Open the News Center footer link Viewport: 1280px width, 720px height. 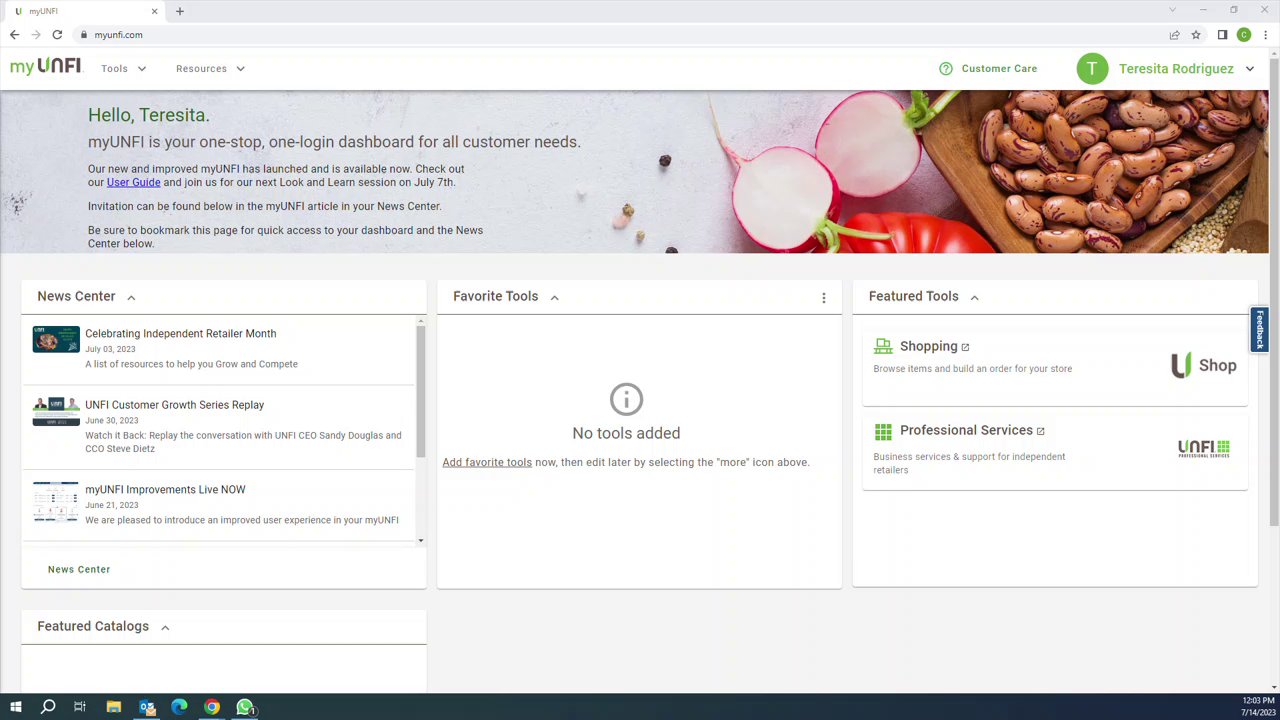point(79,569)
